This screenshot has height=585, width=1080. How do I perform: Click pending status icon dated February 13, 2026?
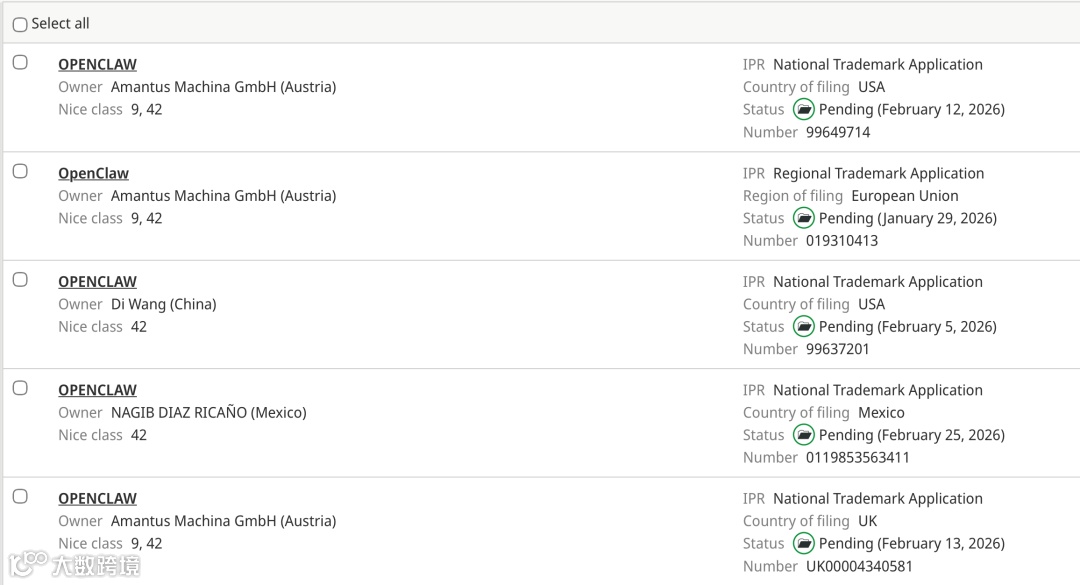click(x=804, y=543)
